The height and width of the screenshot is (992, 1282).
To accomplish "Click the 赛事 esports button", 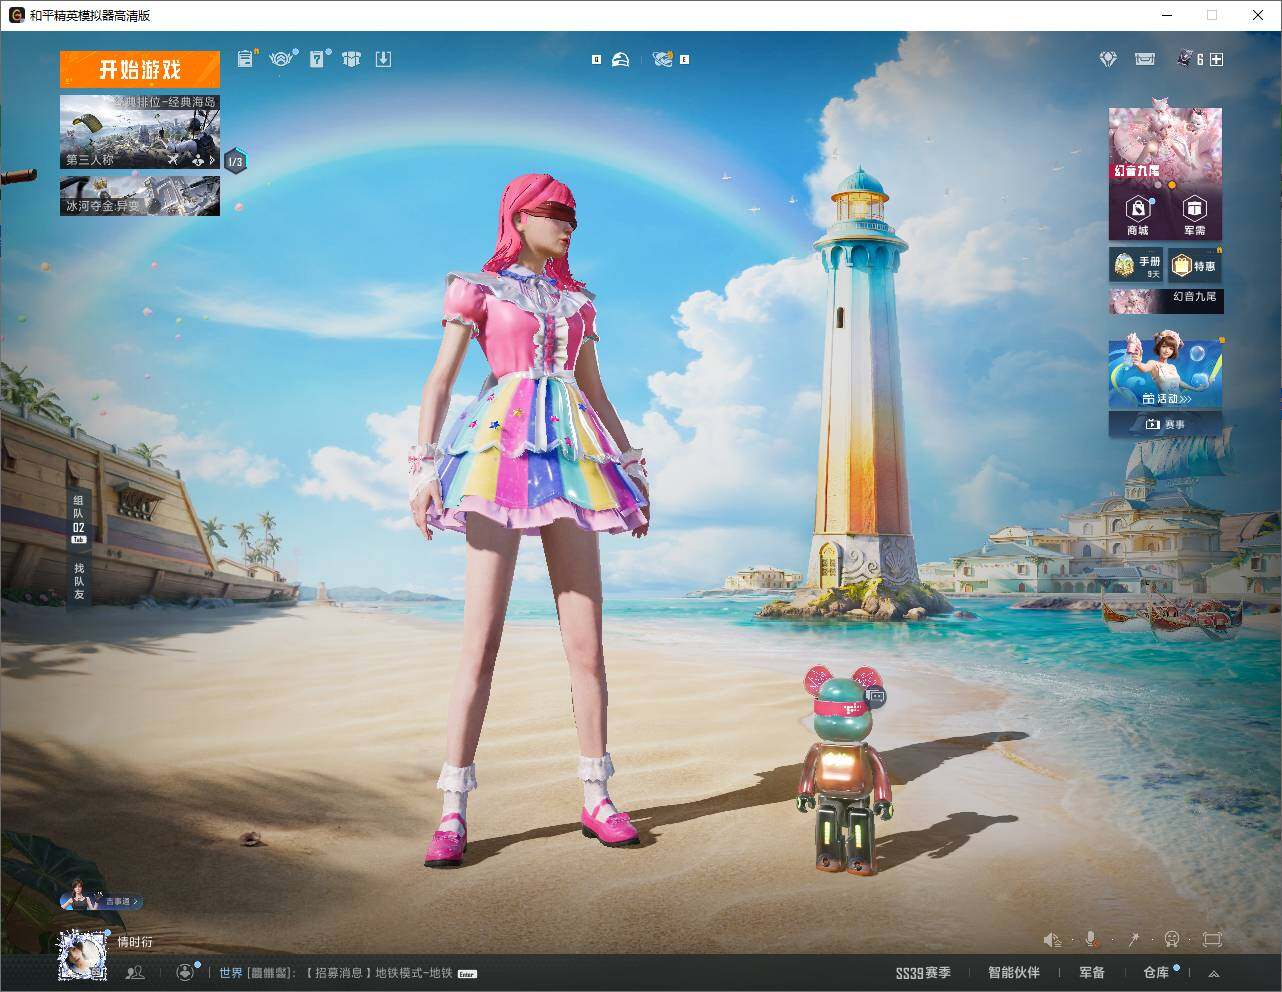I will (1165, 424).
